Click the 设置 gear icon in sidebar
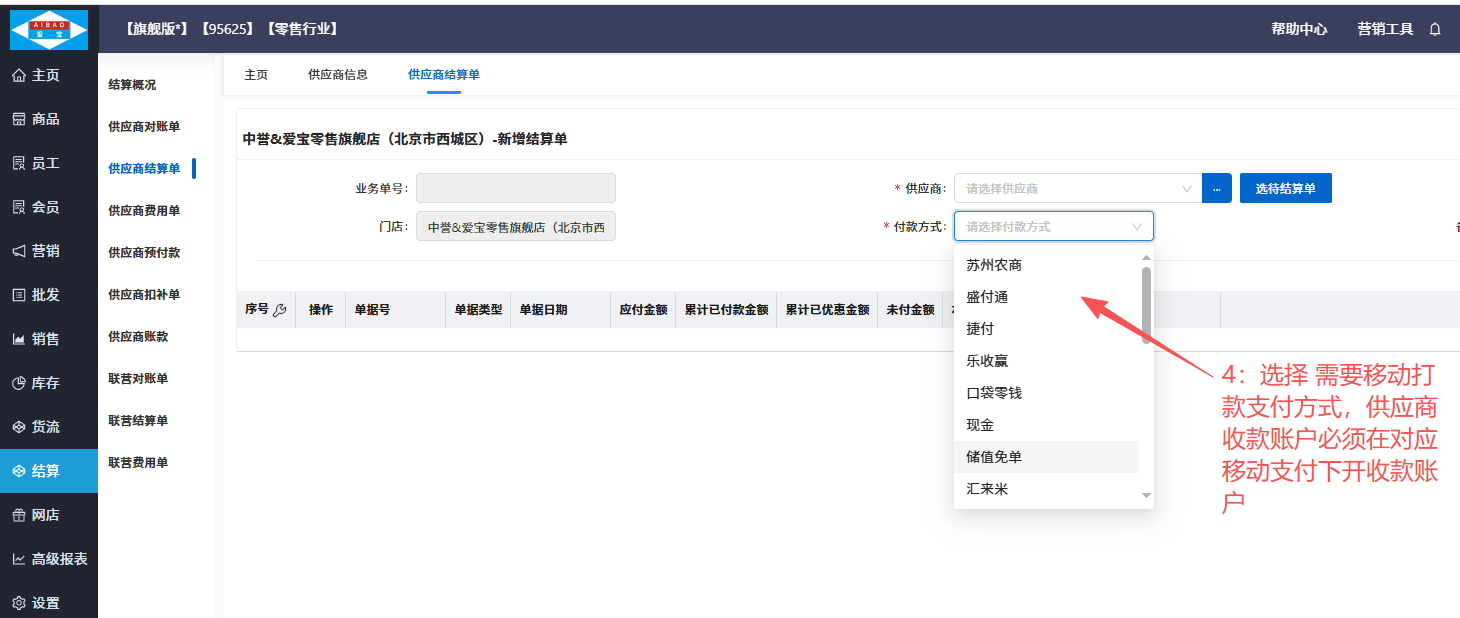 pyautogui.click(x=19, y=603)
